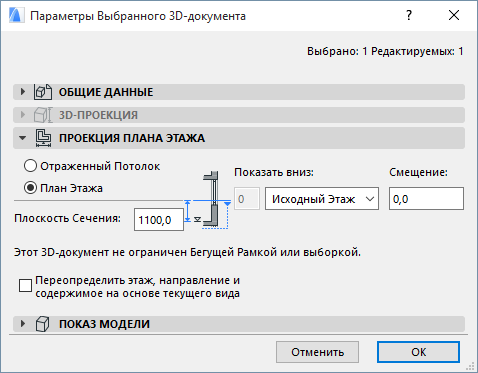This screenshot has height=373, width=478.
Task: Click the ПОКАЗ МОДЕЛИ header title
Action: 104,324
